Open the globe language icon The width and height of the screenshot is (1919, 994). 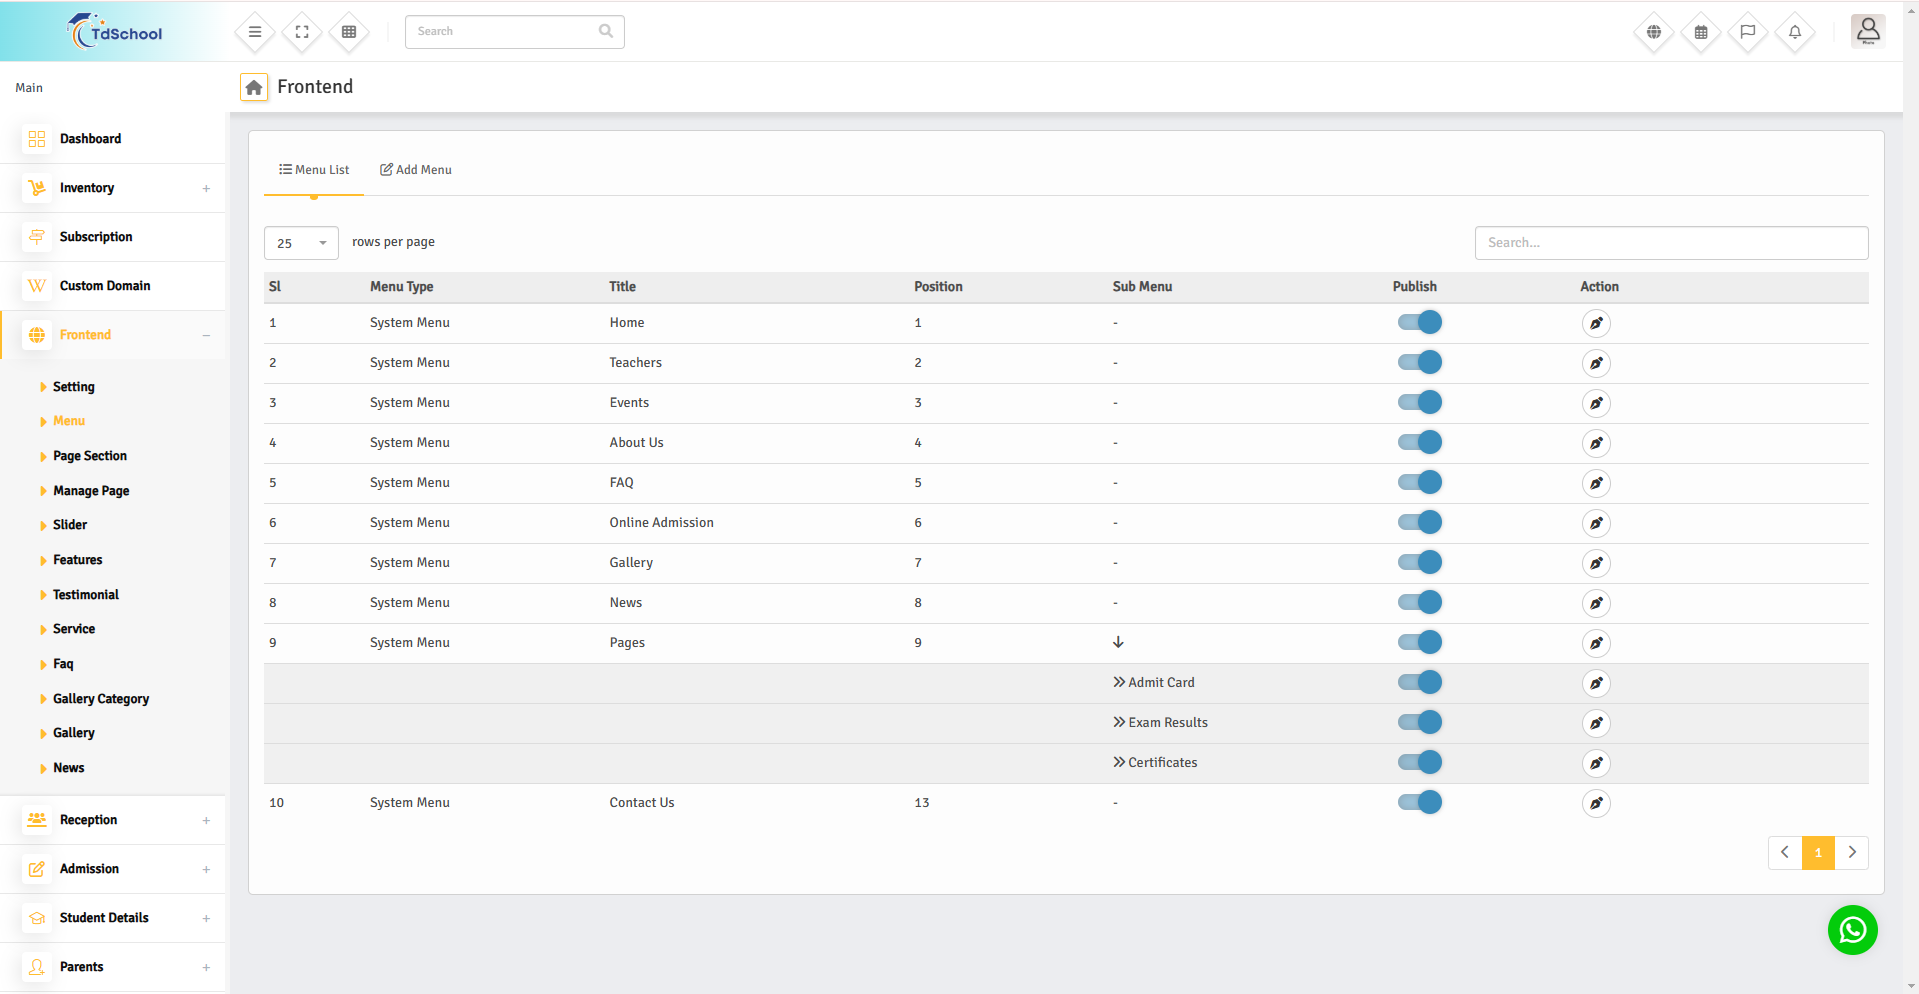click(x=1653, y=32)
